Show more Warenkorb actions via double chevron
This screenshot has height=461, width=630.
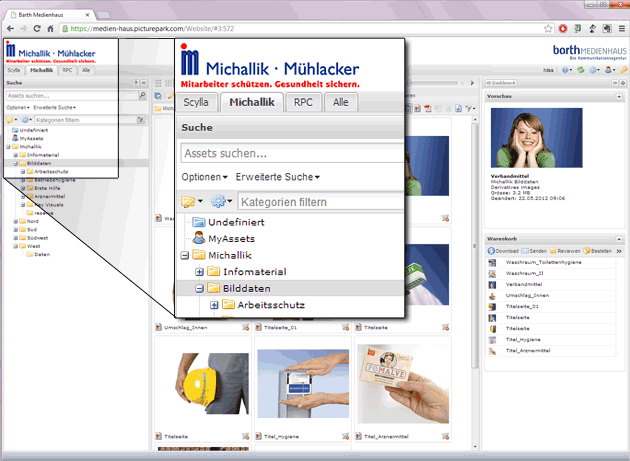click(x=619, y=251)
